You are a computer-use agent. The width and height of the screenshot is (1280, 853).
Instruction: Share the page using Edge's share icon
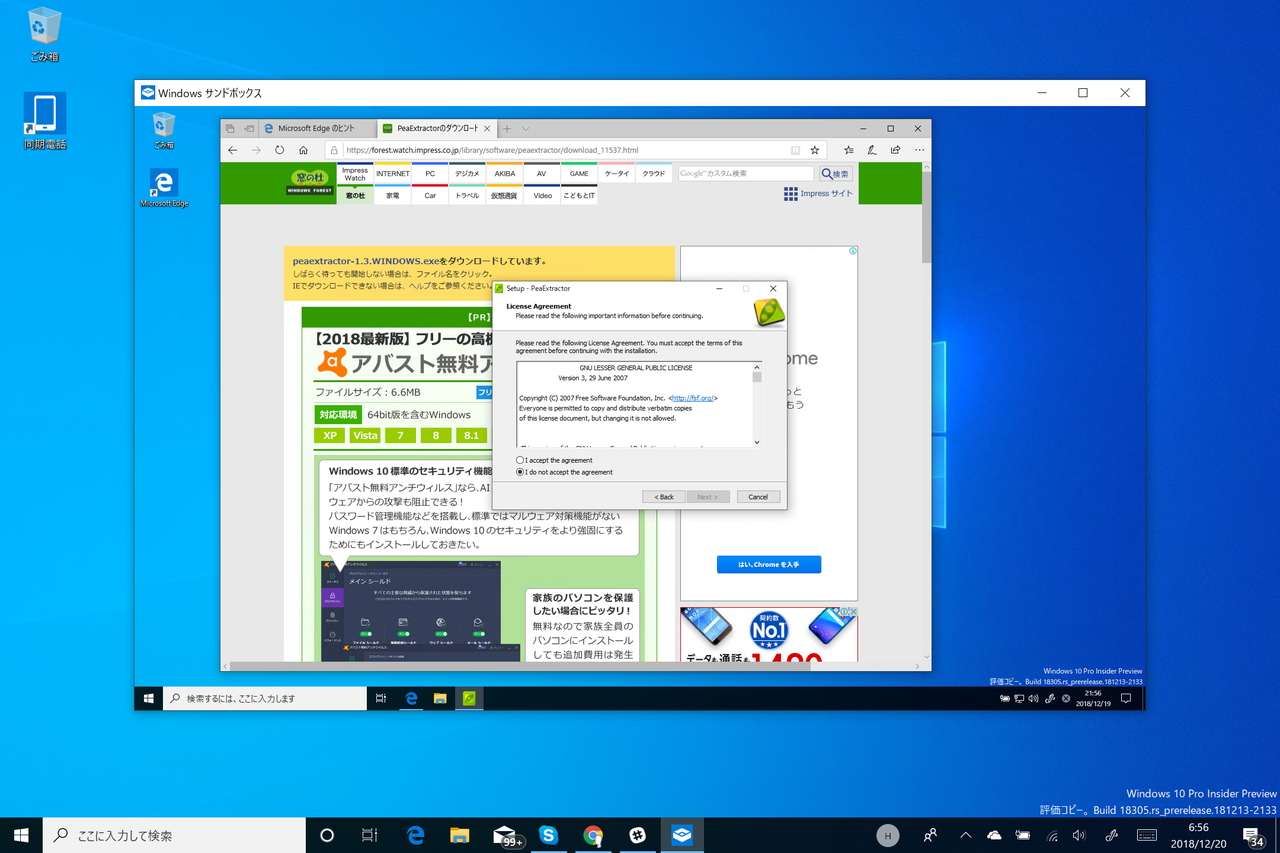click(896, 150)
